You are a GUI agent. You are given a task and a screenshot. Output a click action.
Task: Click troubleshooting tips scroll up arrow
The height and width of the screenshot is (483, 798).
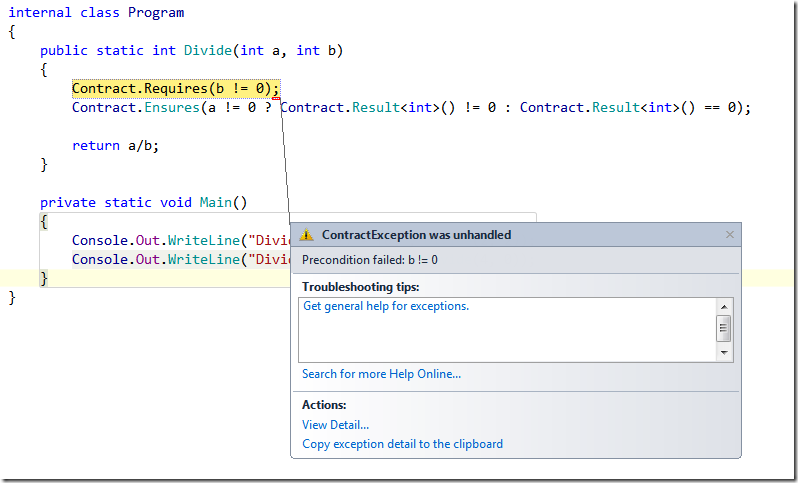pyautogui.click(x=724, y=307)
